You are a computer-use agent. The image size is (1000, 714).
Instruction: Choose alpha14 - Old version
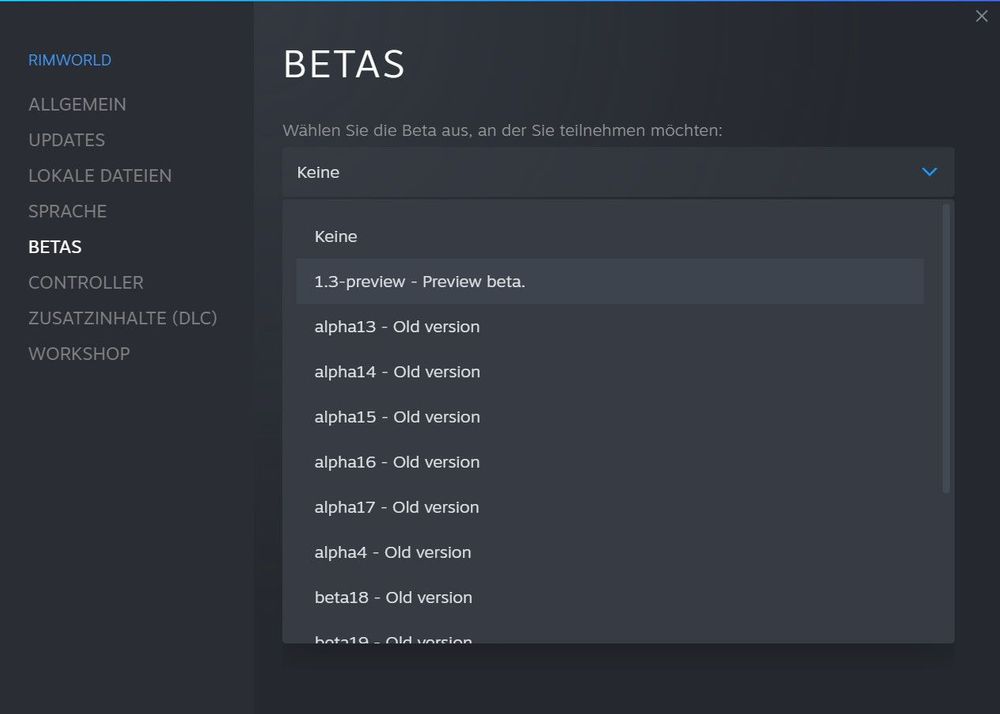610,372
